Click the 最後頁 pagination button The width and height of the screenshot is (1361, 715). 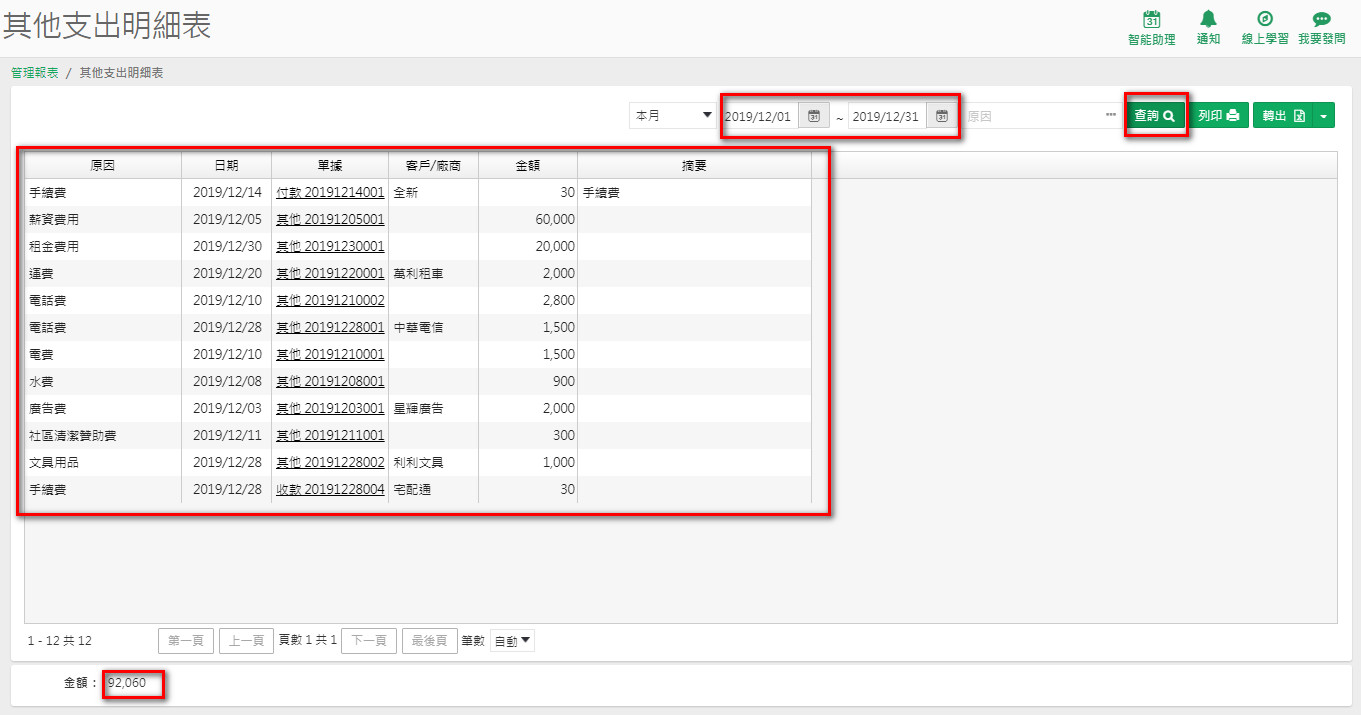(x=430, y=641)
